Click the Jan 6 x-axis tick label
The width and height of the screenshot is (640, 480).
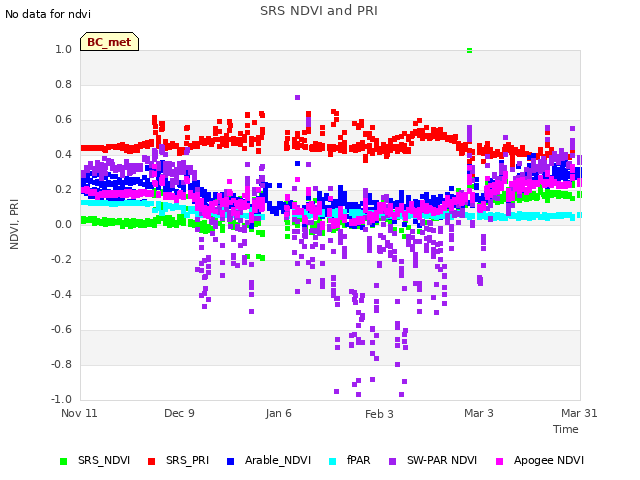click(278, 413)
